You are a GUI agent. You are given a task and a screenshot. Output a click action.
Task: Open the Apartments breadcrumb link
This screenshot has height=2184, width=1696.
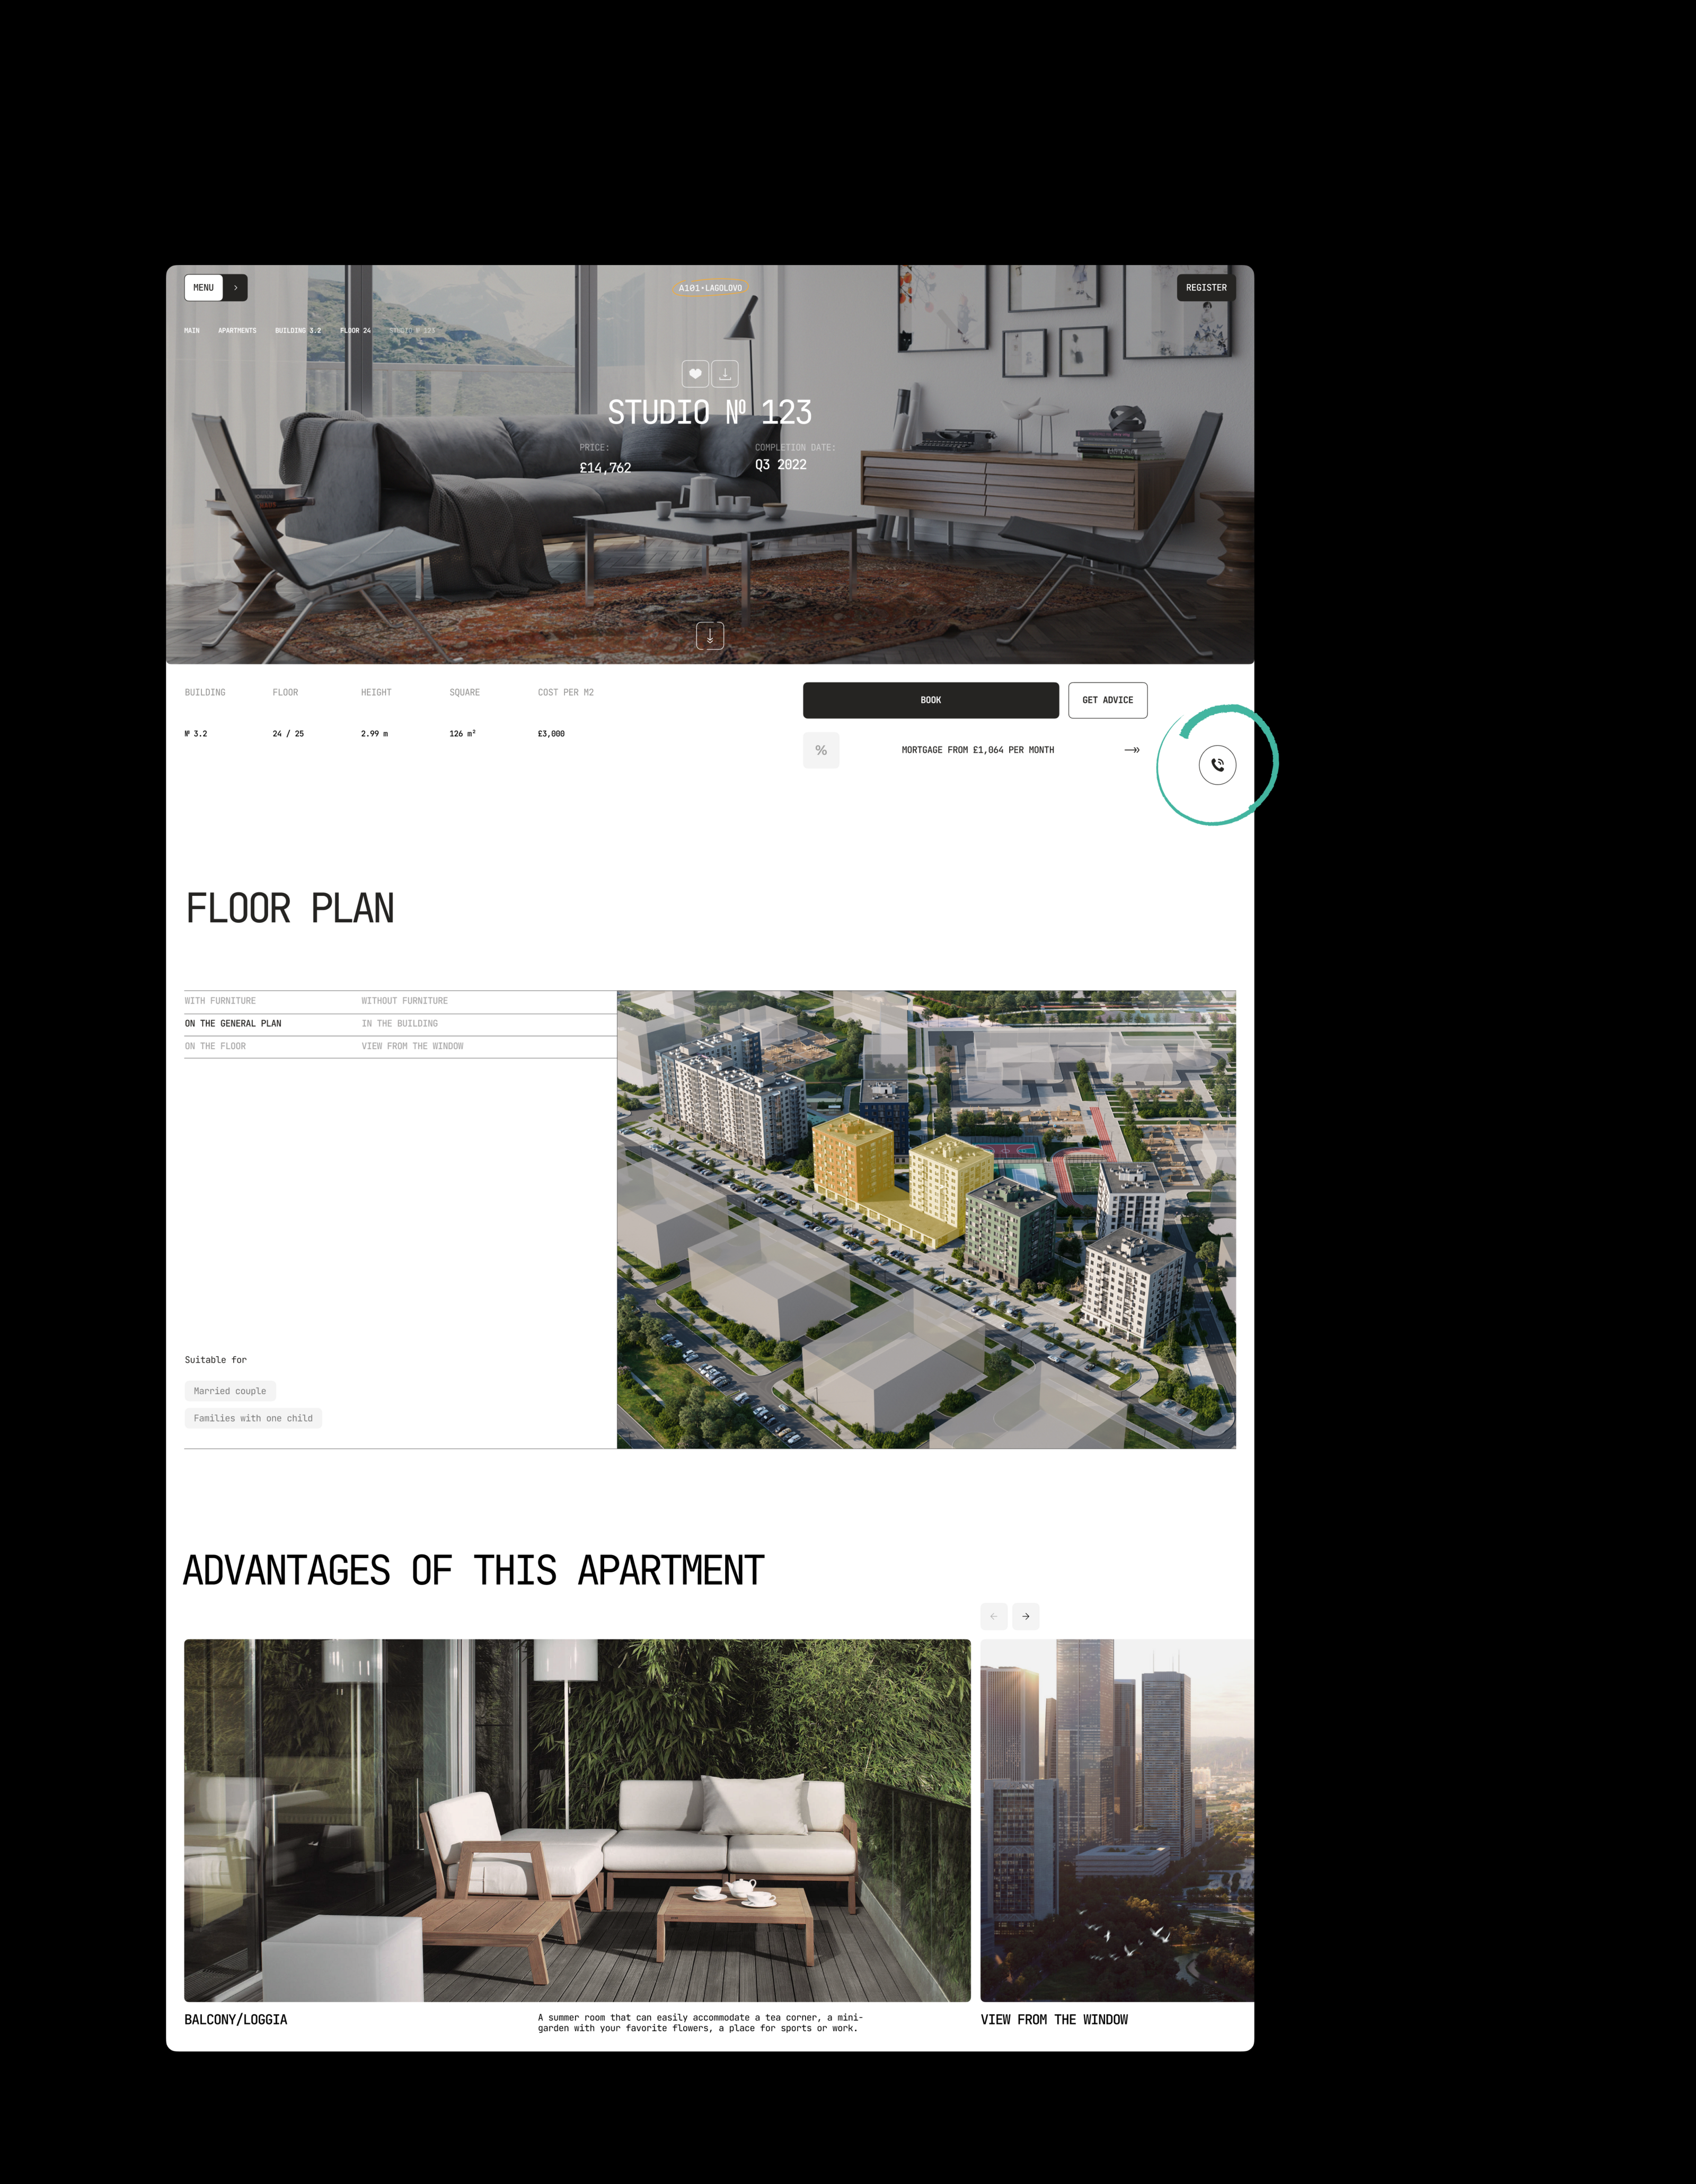click(x=237, y=331)
